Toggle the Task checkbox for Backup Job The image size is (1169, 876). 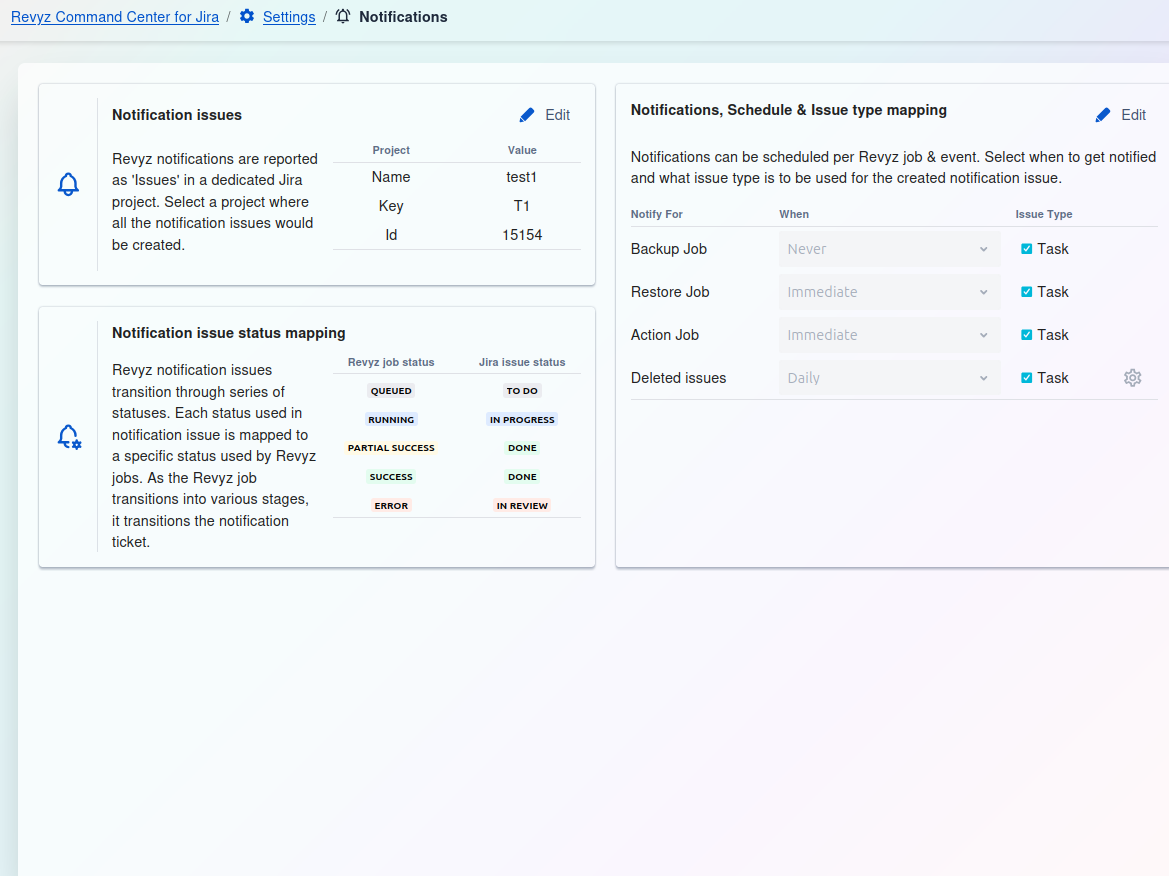coord(1026,249)
